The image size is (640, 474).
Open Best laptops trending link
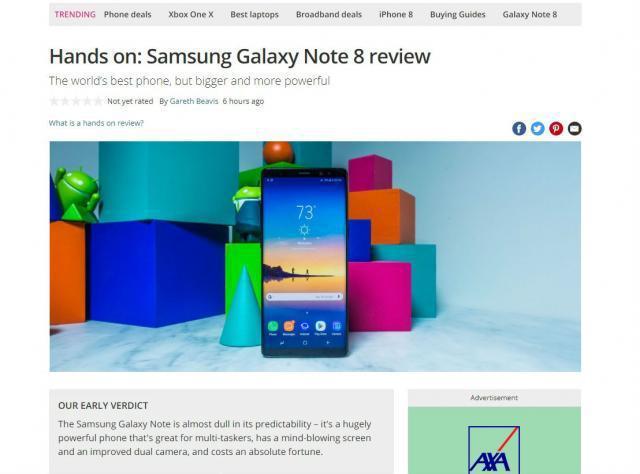tap(254, 14)
